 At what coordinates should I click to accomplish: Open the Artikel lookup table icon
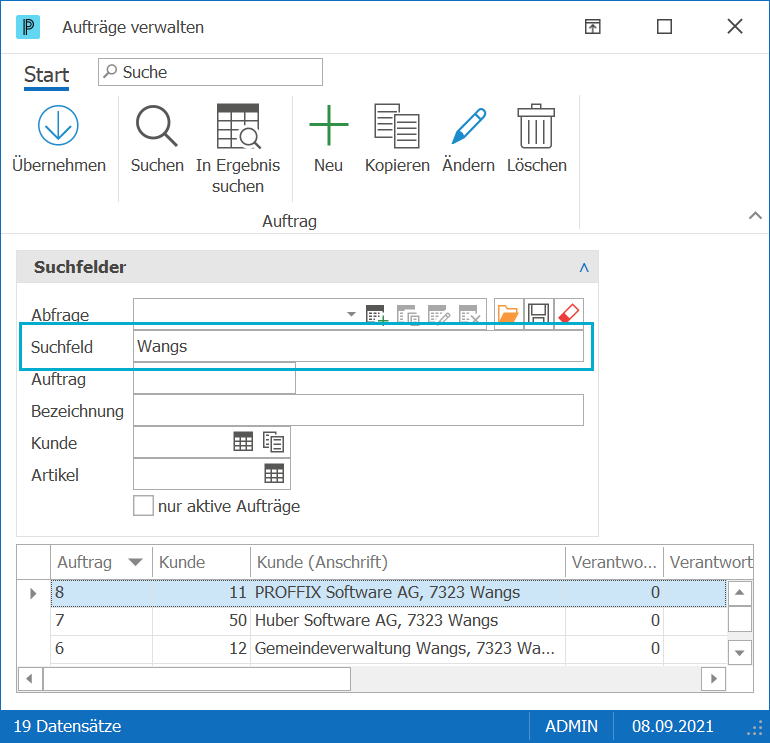[274, 474]
